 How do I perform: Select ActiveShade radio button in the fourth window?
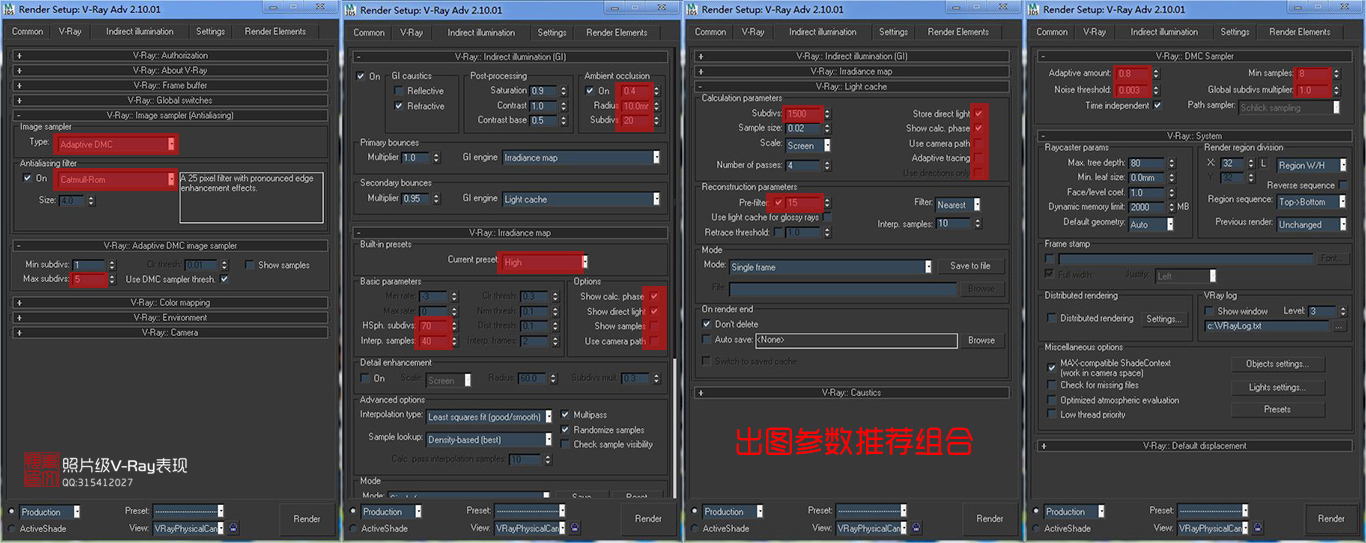(x=1036, y=528)
